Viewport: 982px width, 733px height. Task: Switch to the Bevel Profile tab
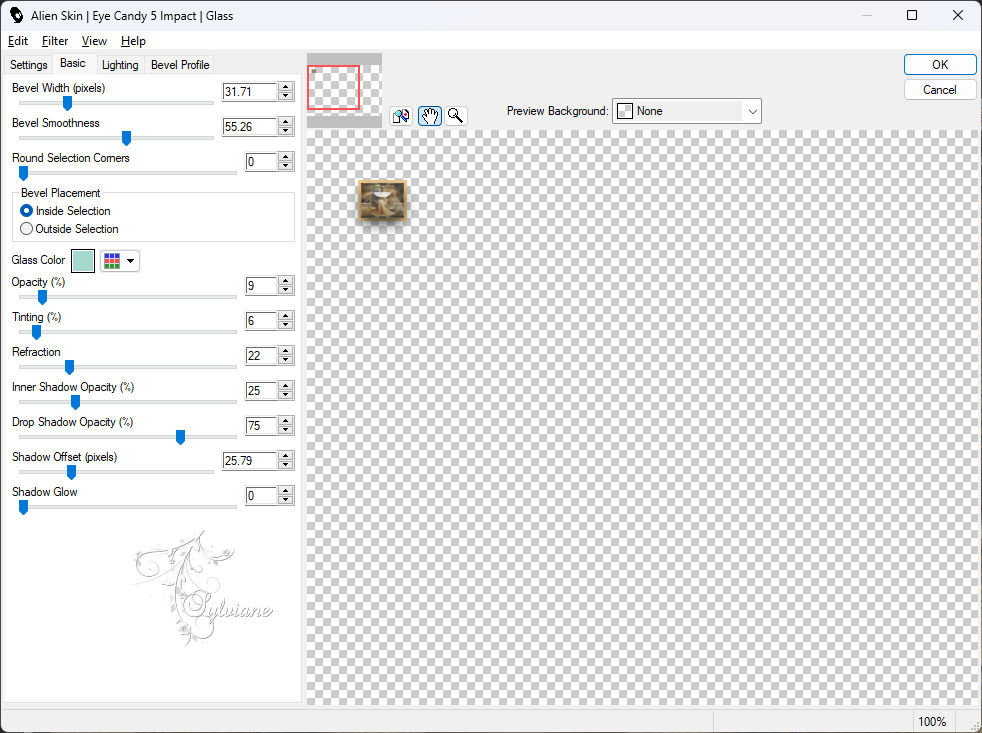(180, 65)
